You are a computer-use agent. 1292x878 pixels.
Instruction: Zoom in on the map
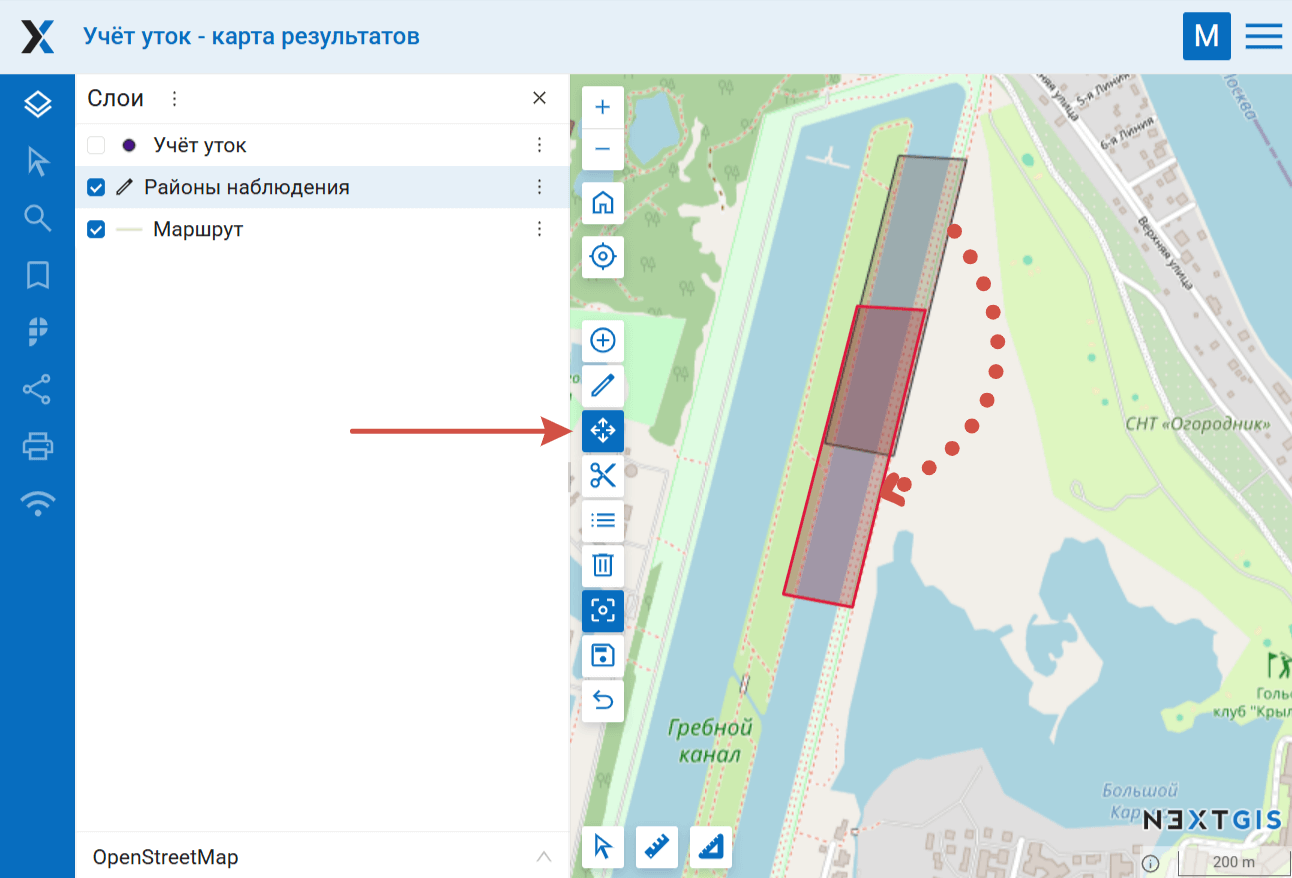pyautogui.click(x=603, y=108)
